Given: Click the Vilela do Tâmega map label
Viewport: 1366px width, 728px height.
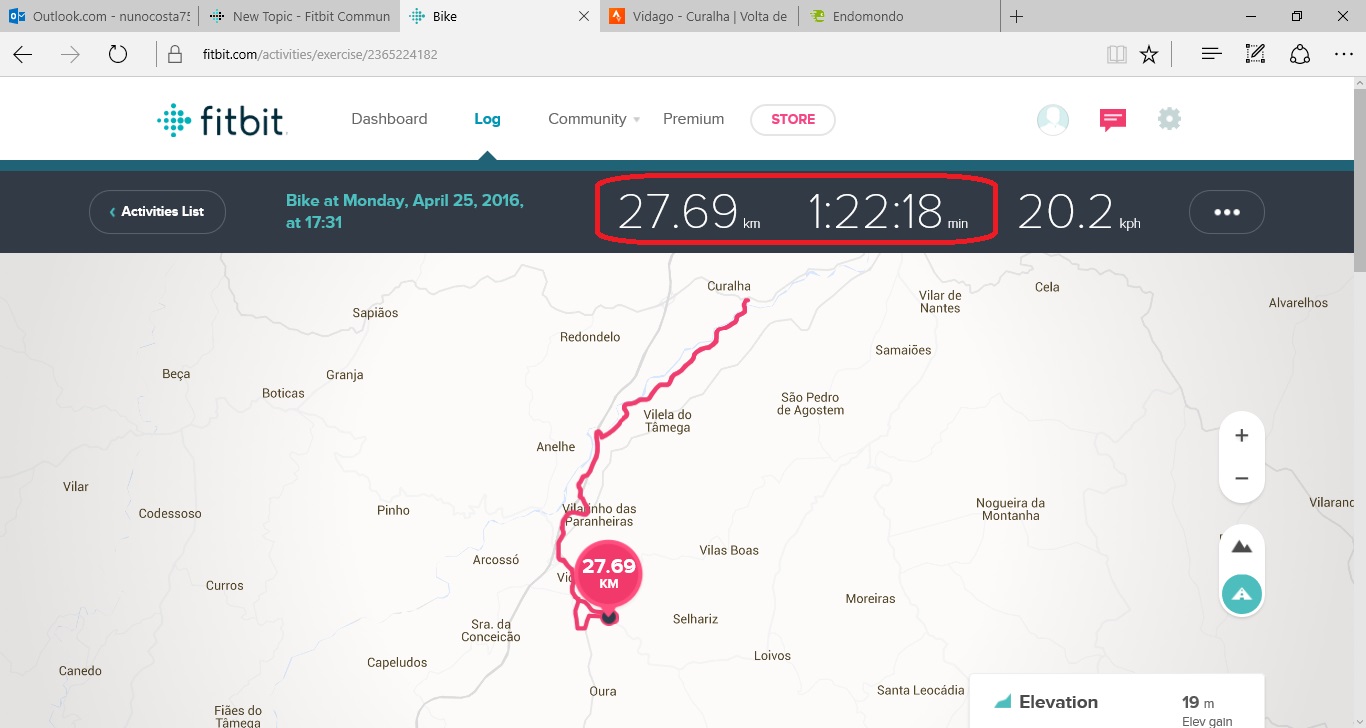Looking at the screenshot, I should tap(668, 421).
